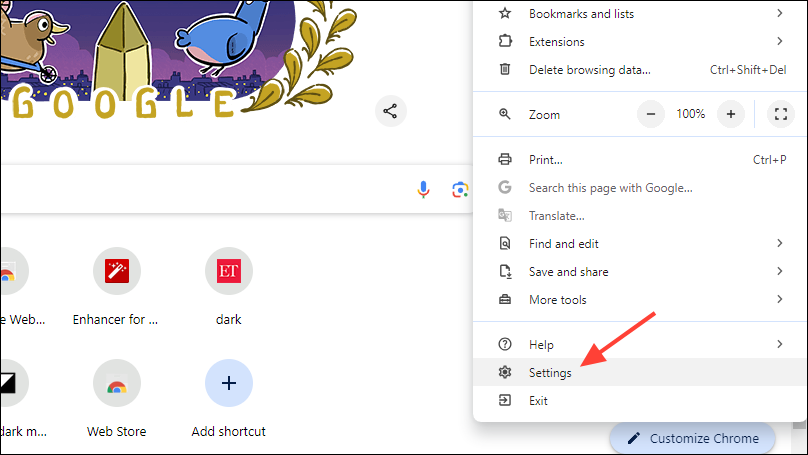The width and height of the screenshot is (808, 455).
Task: Click the Add shortcut label
Action: pos(229,431)
